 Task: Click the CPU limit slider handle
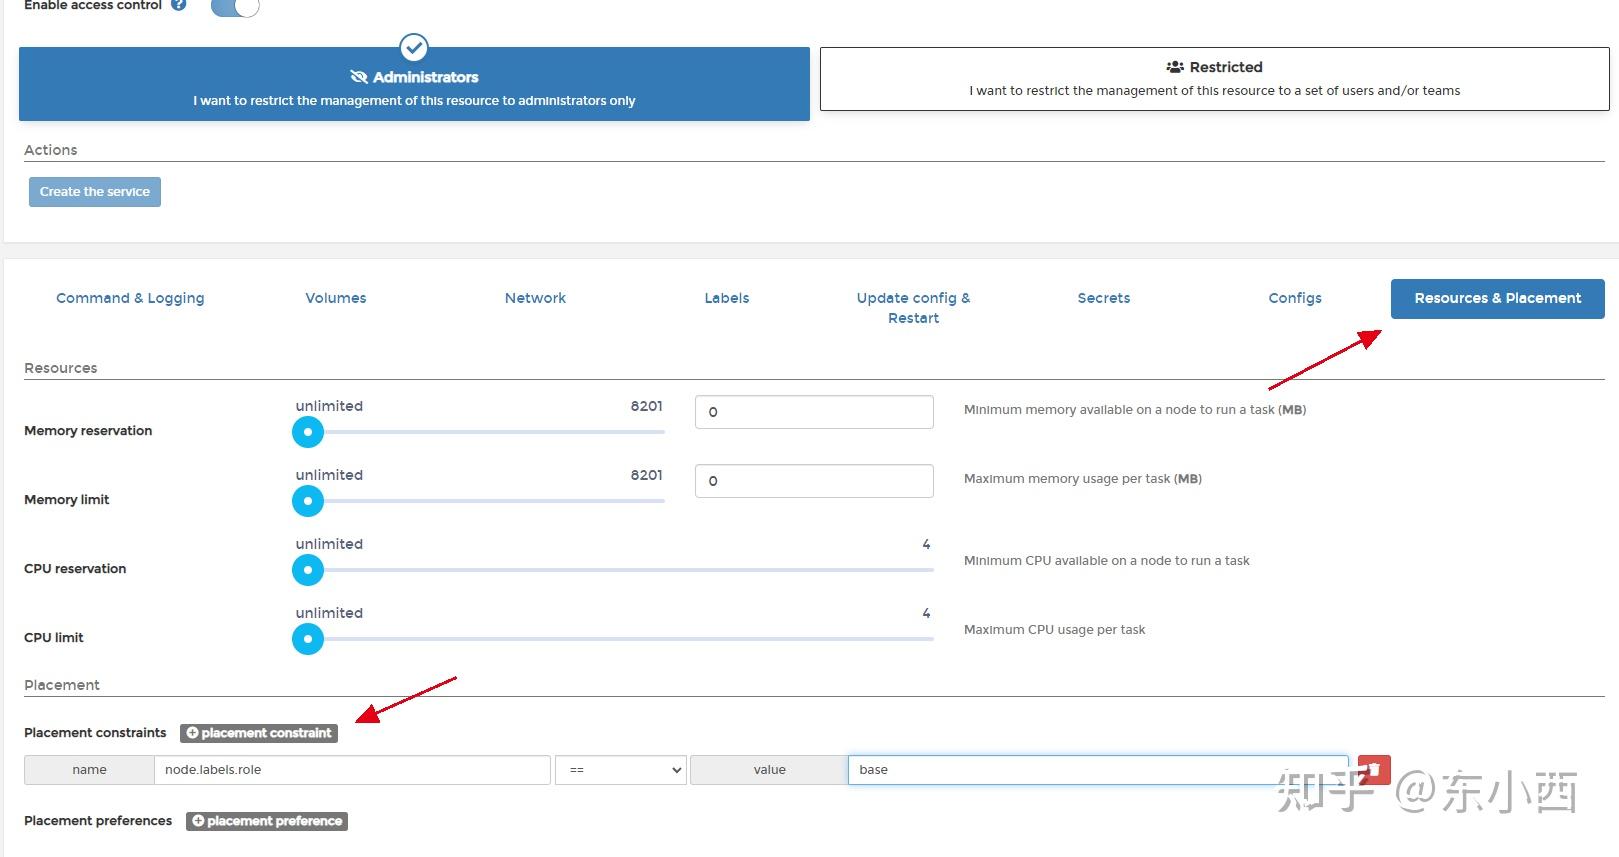coord(308,639)
